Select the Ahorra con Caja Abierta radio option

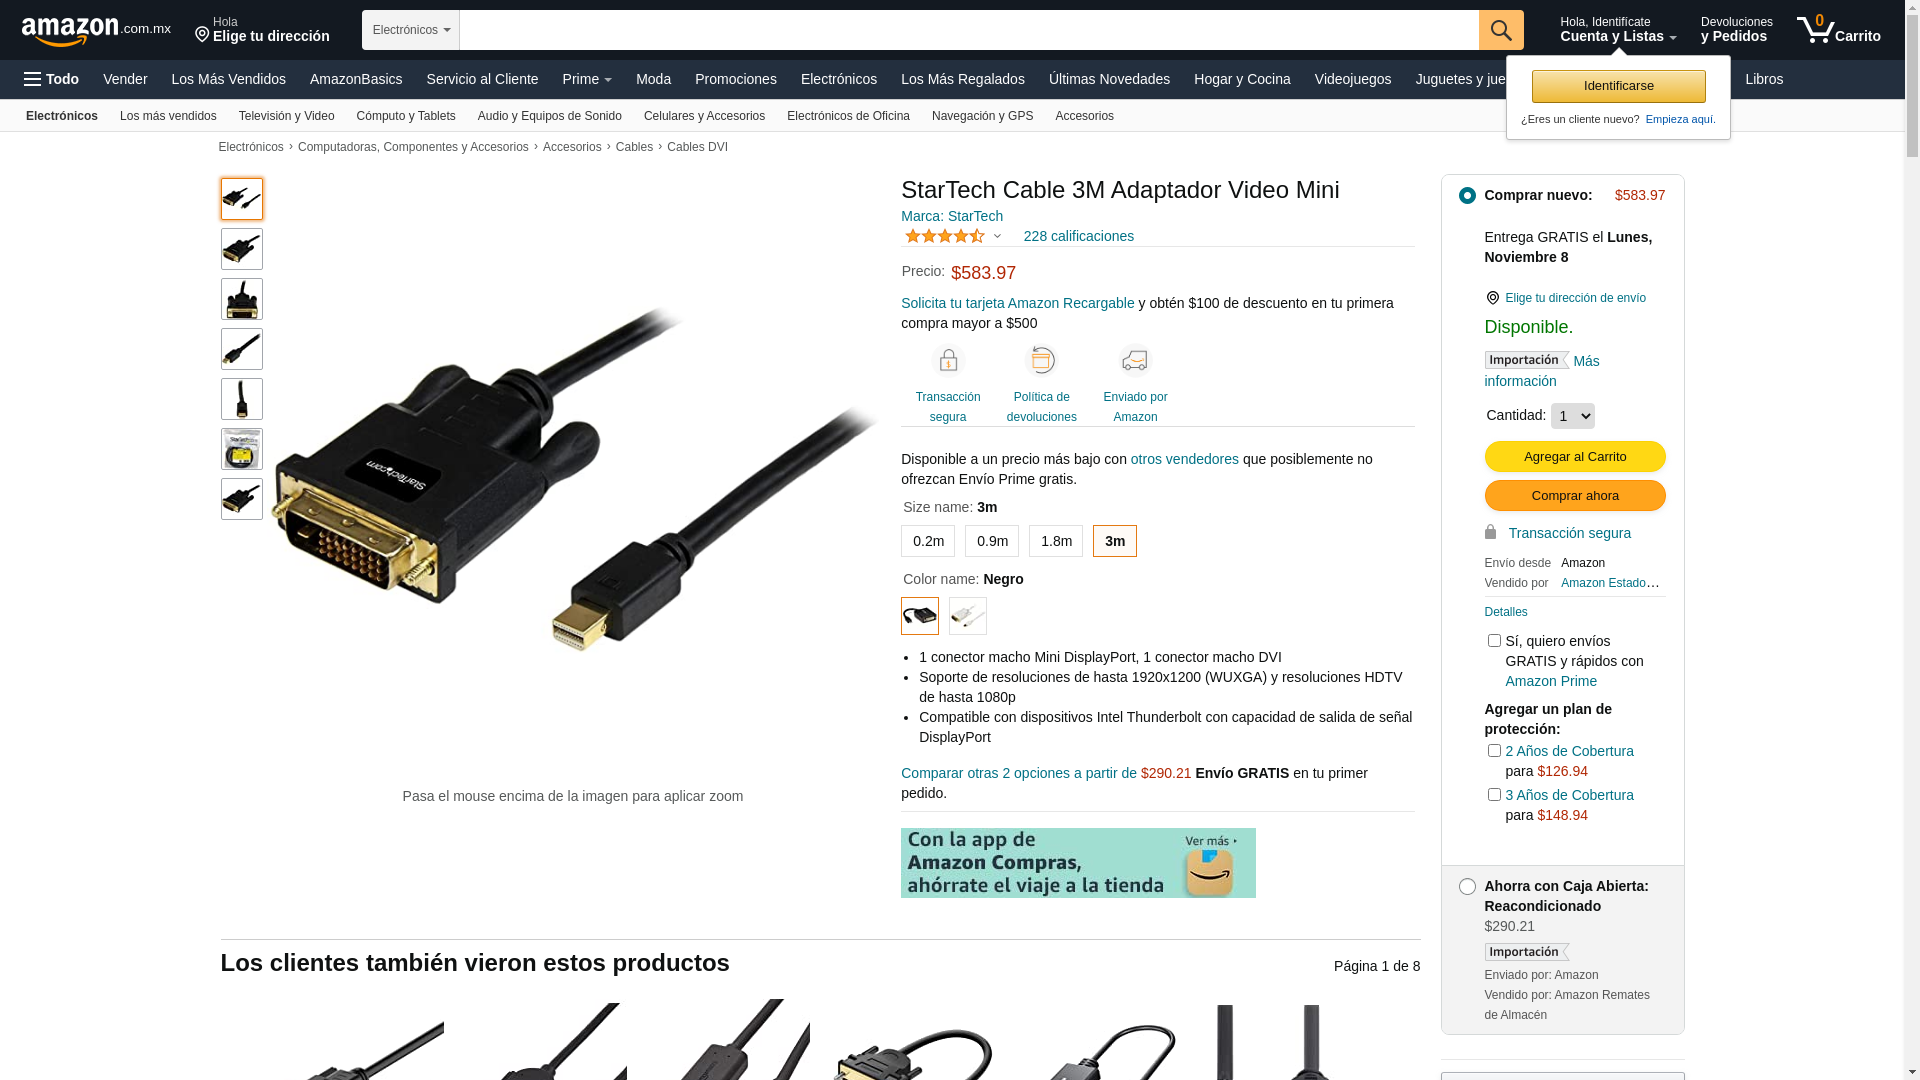[1467, 887]
